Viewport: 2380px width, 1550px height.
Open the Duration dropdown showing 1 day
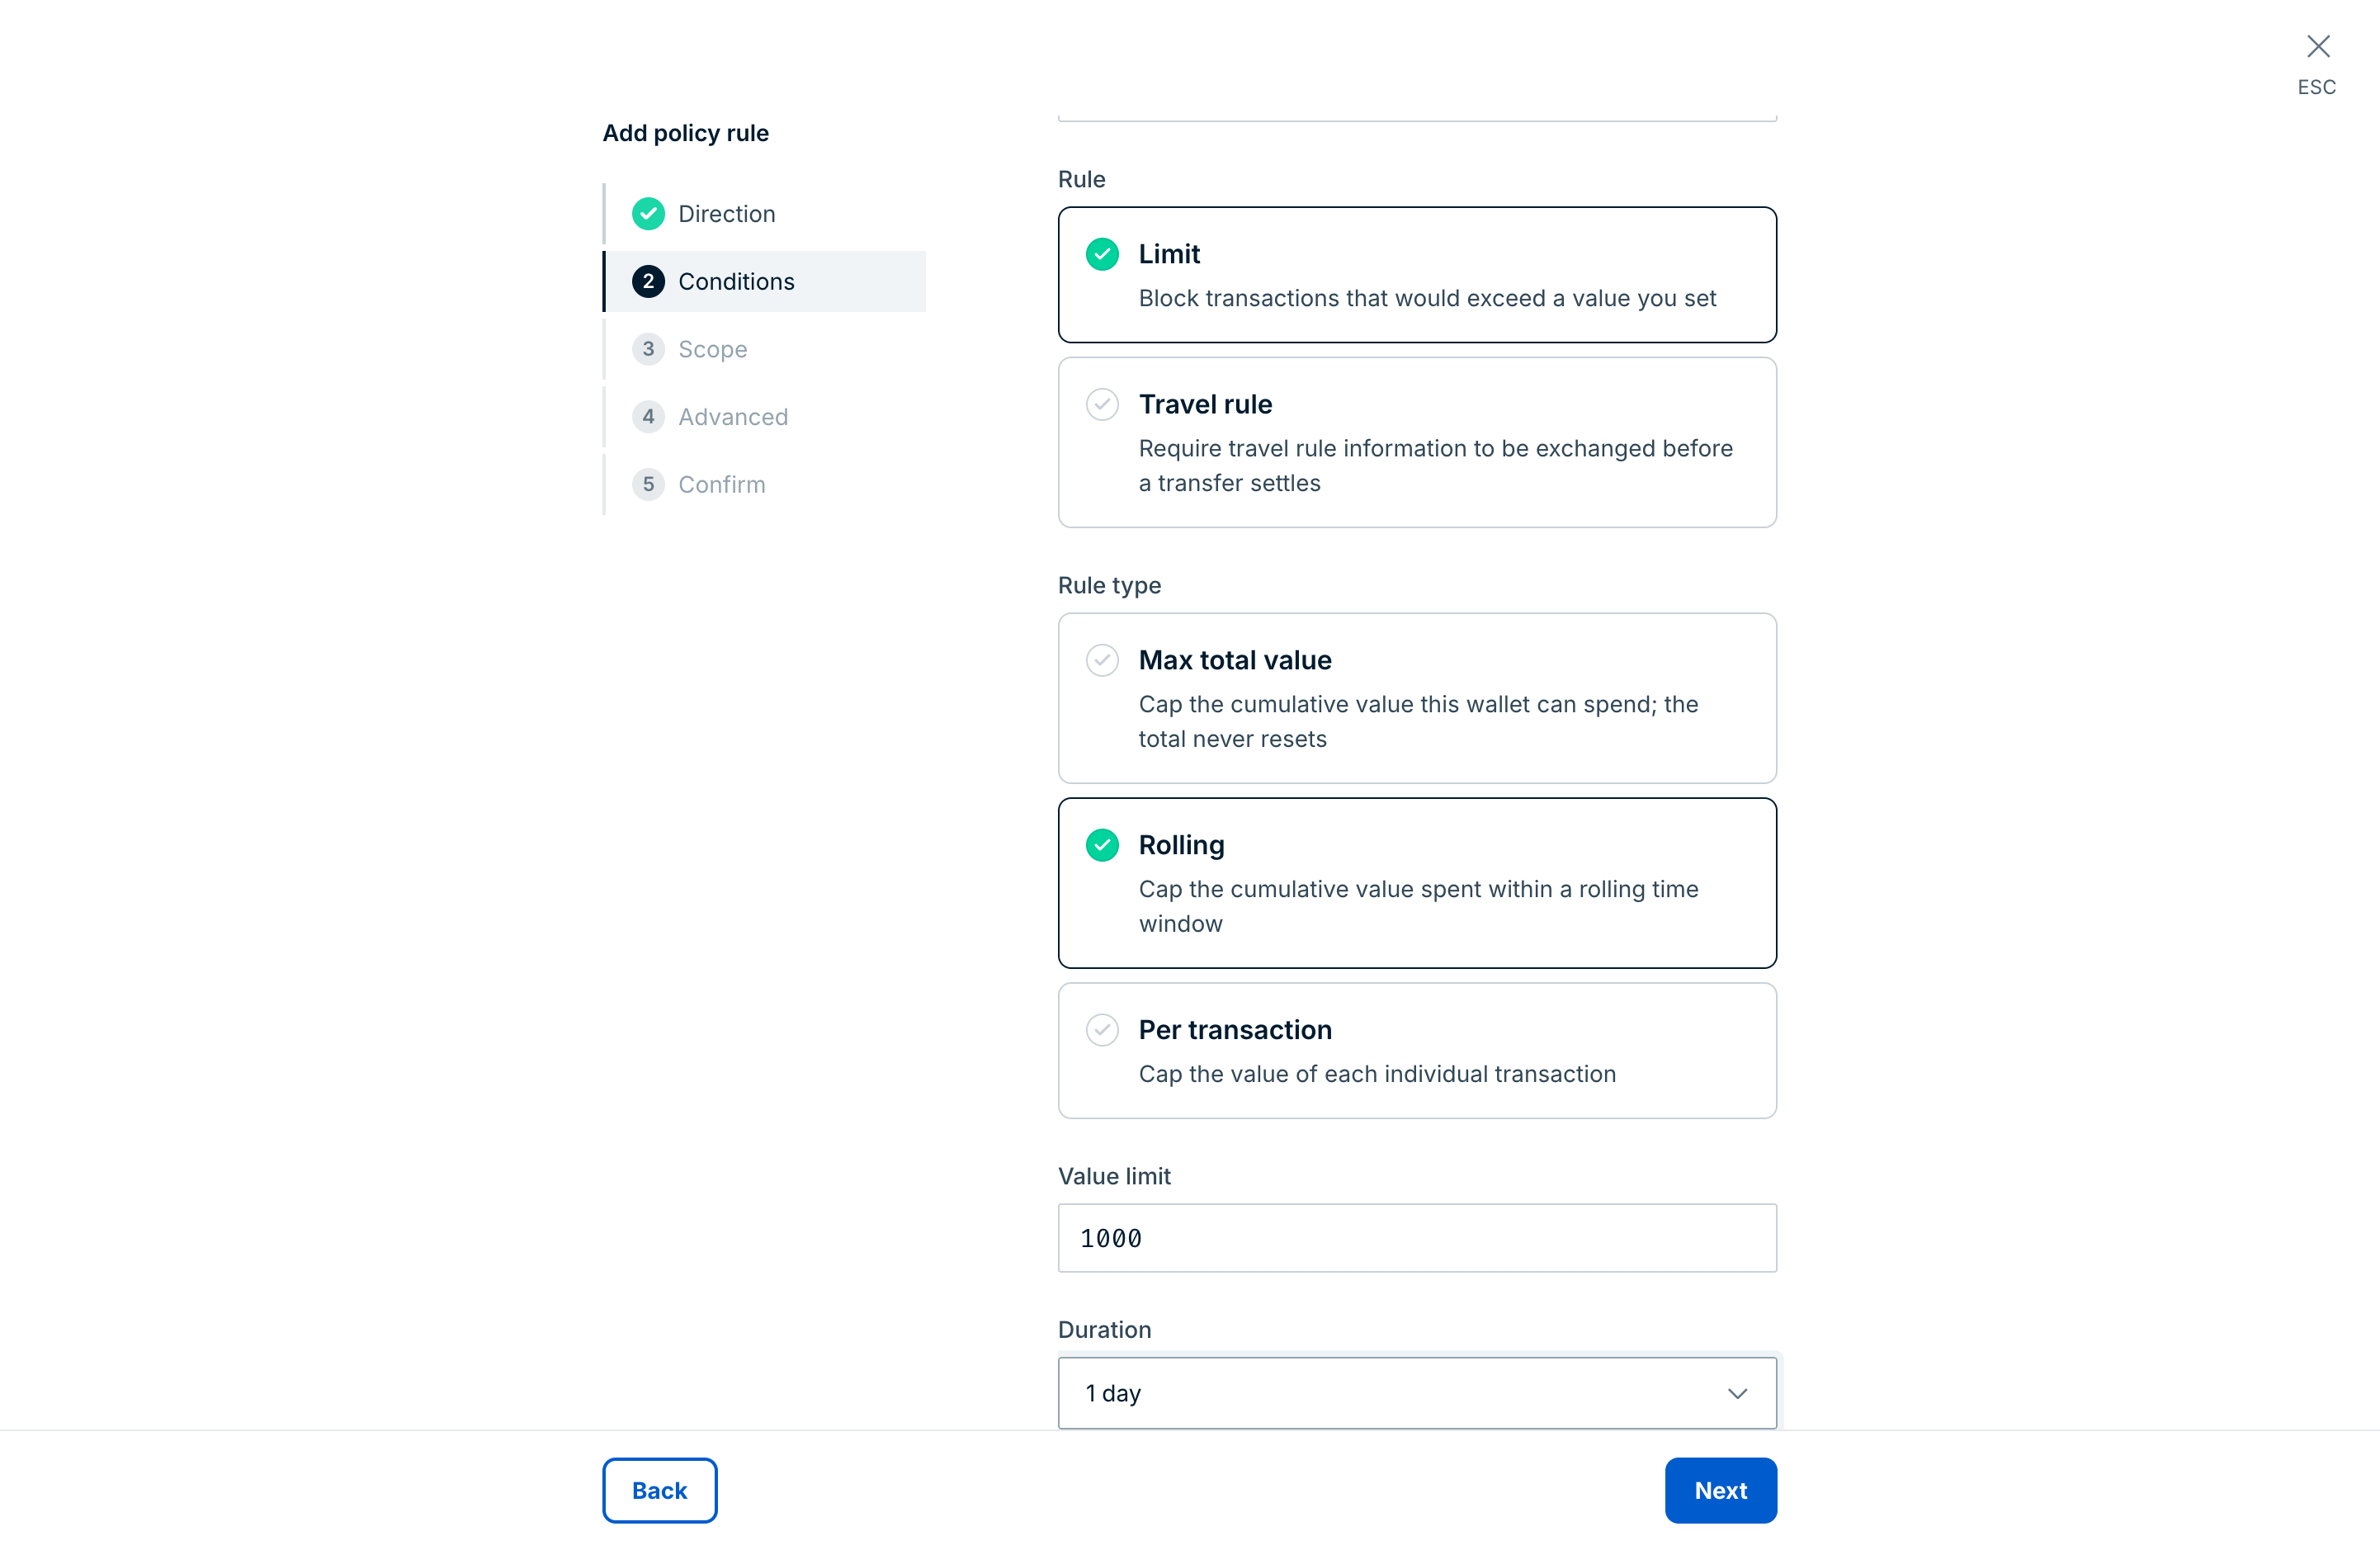1417,1393
